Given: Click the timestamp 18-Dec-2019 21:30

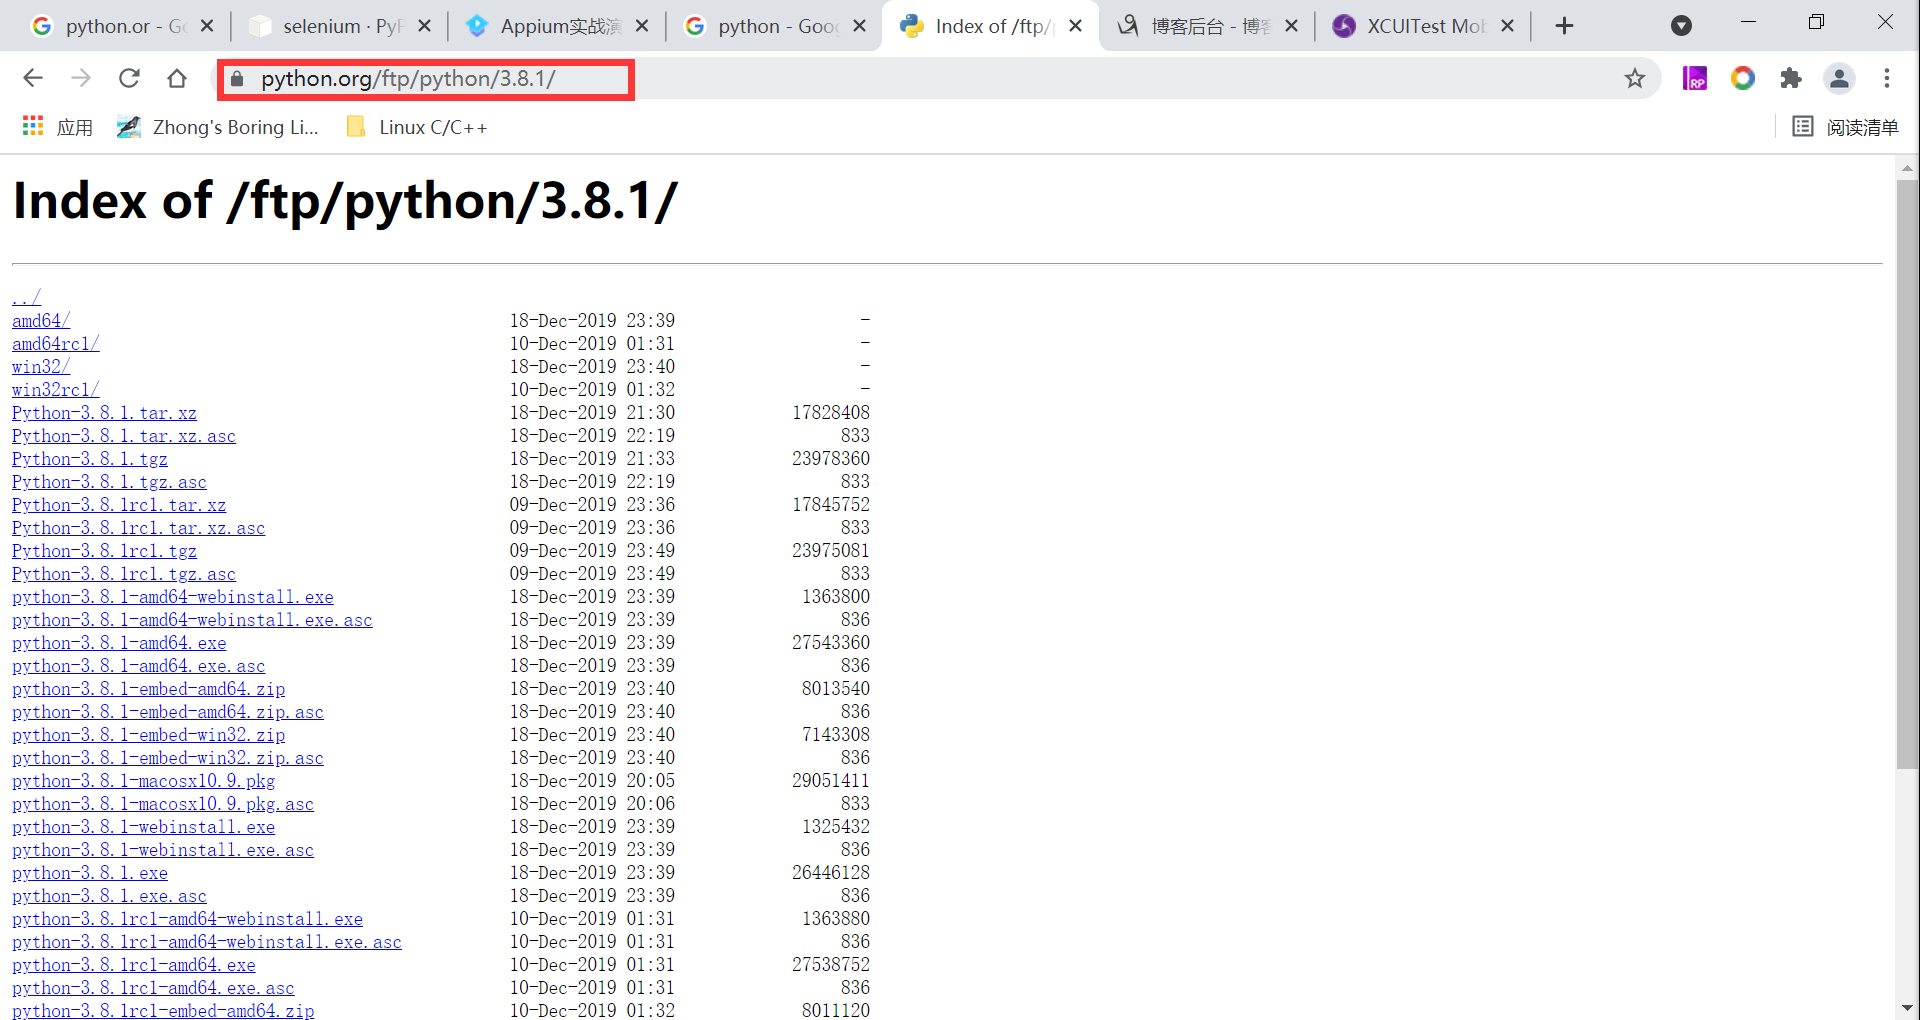Looking at the screenshot, I should (592, 412).
